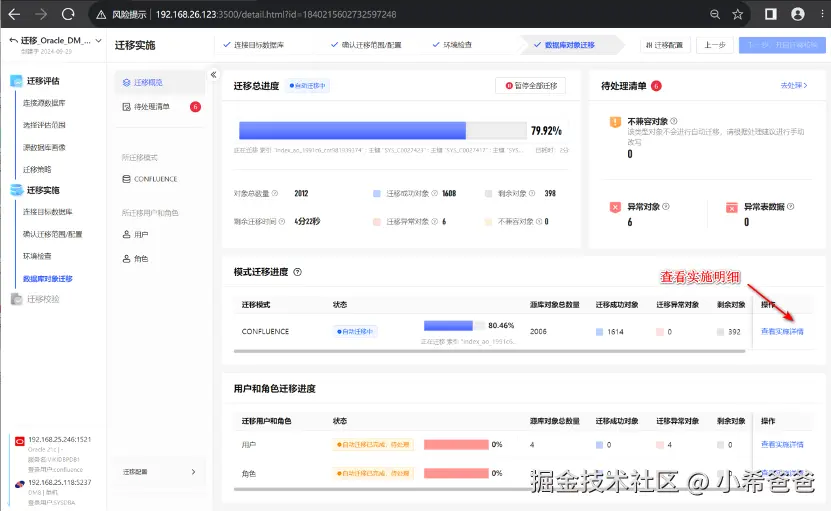
Task: Click the horizontal scrollbar under 模式迁移进度 table
Action: (489, 351)
